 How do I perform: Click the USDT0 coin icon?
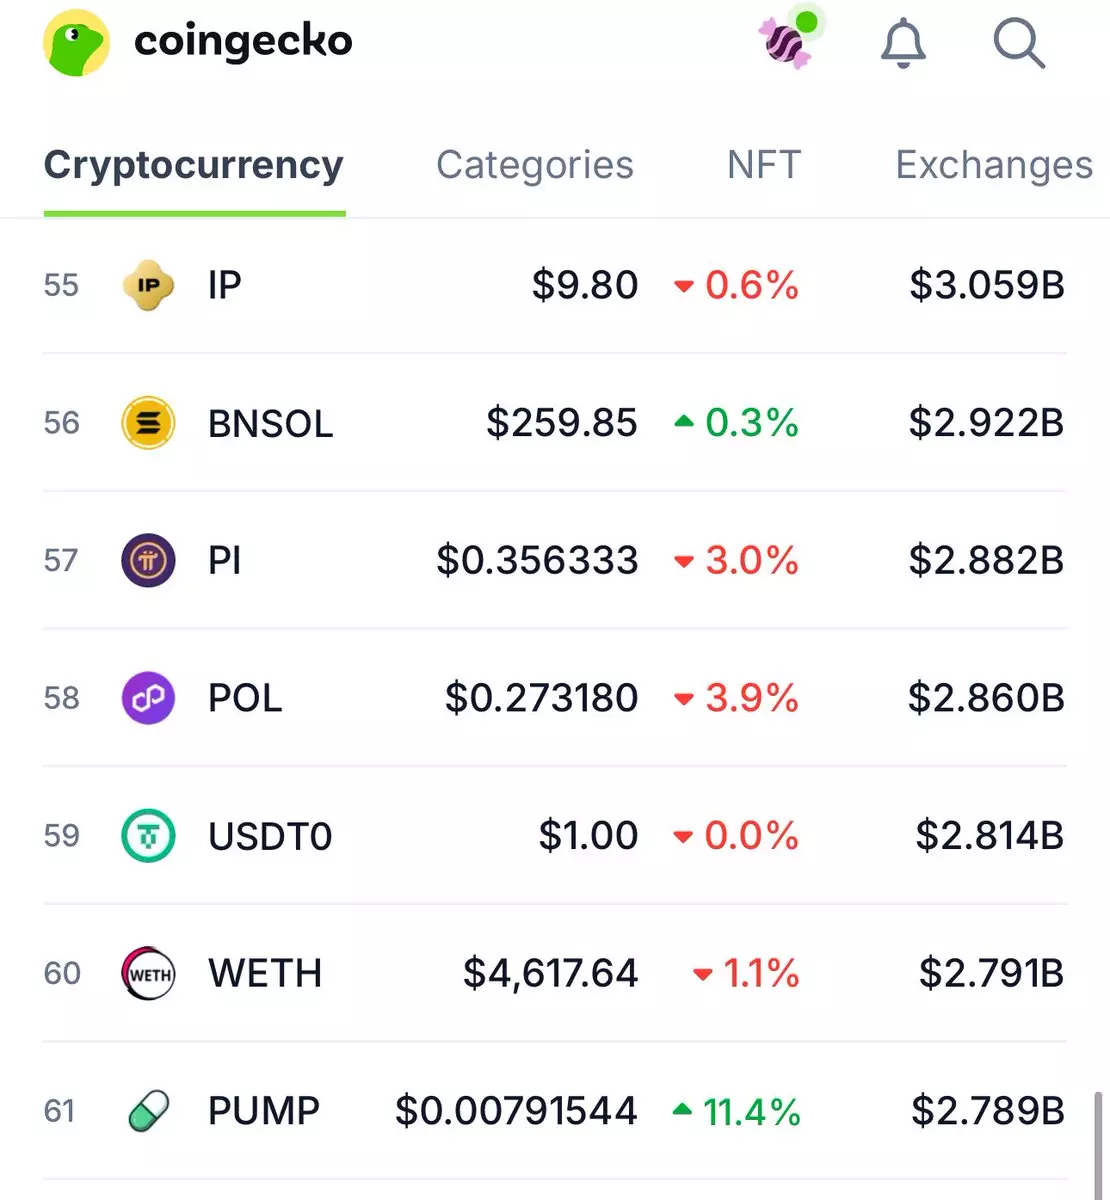(148, 836)
